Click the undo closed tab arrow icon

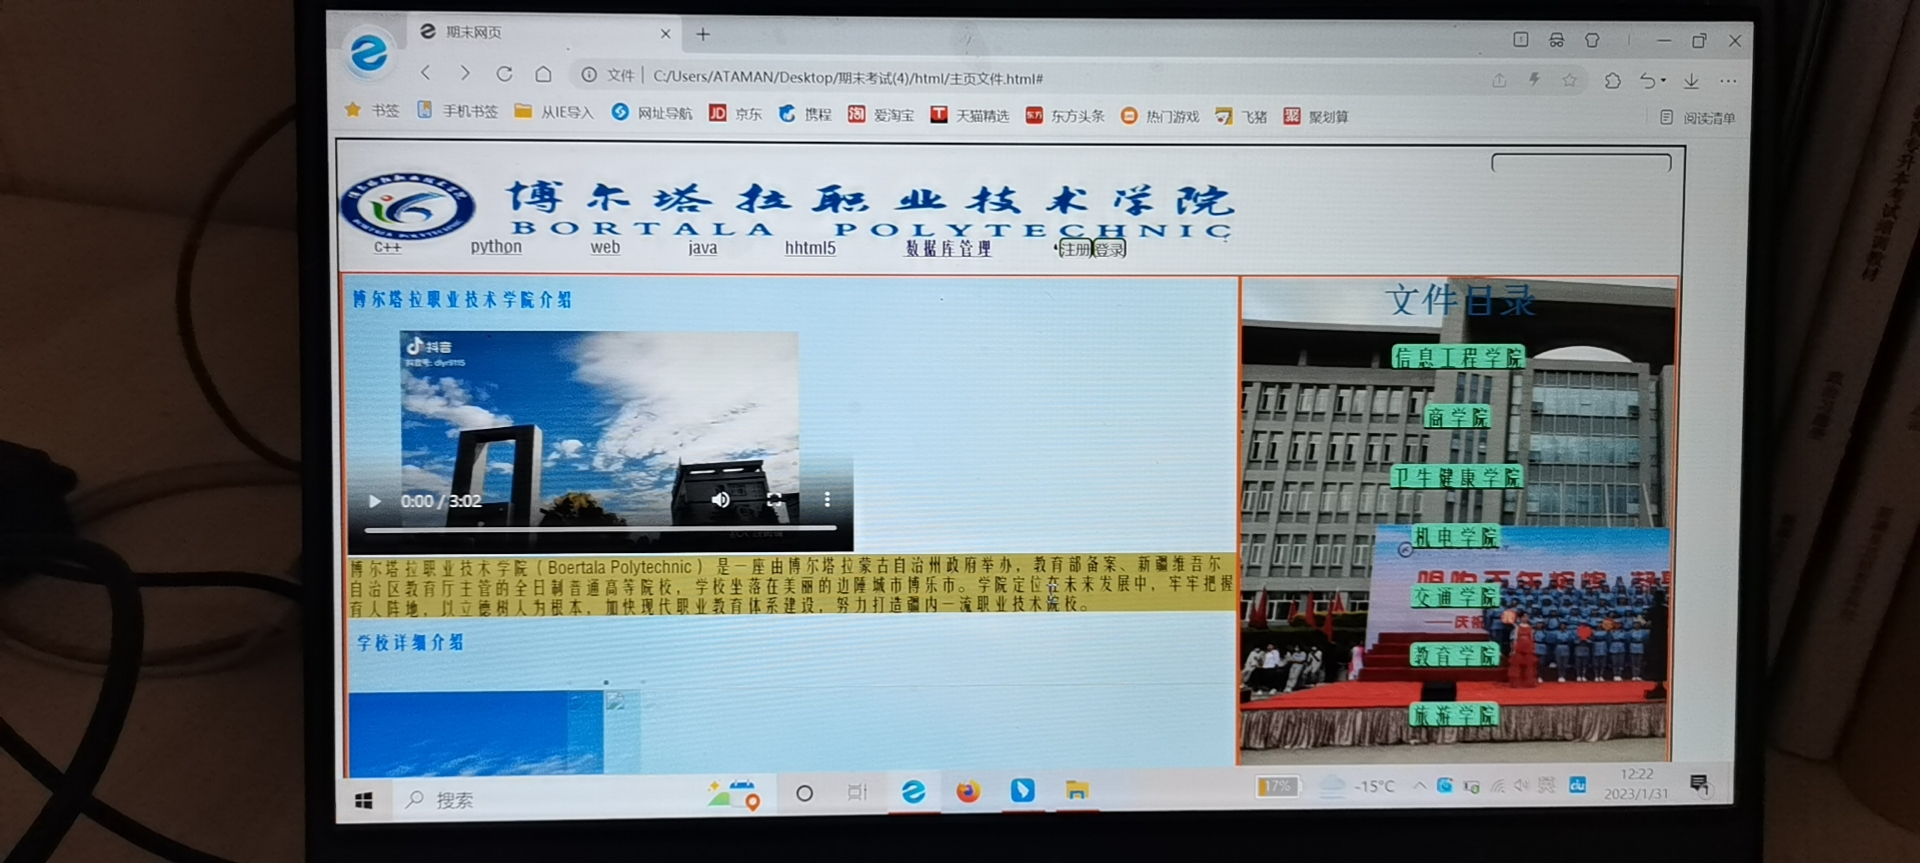1647,80
